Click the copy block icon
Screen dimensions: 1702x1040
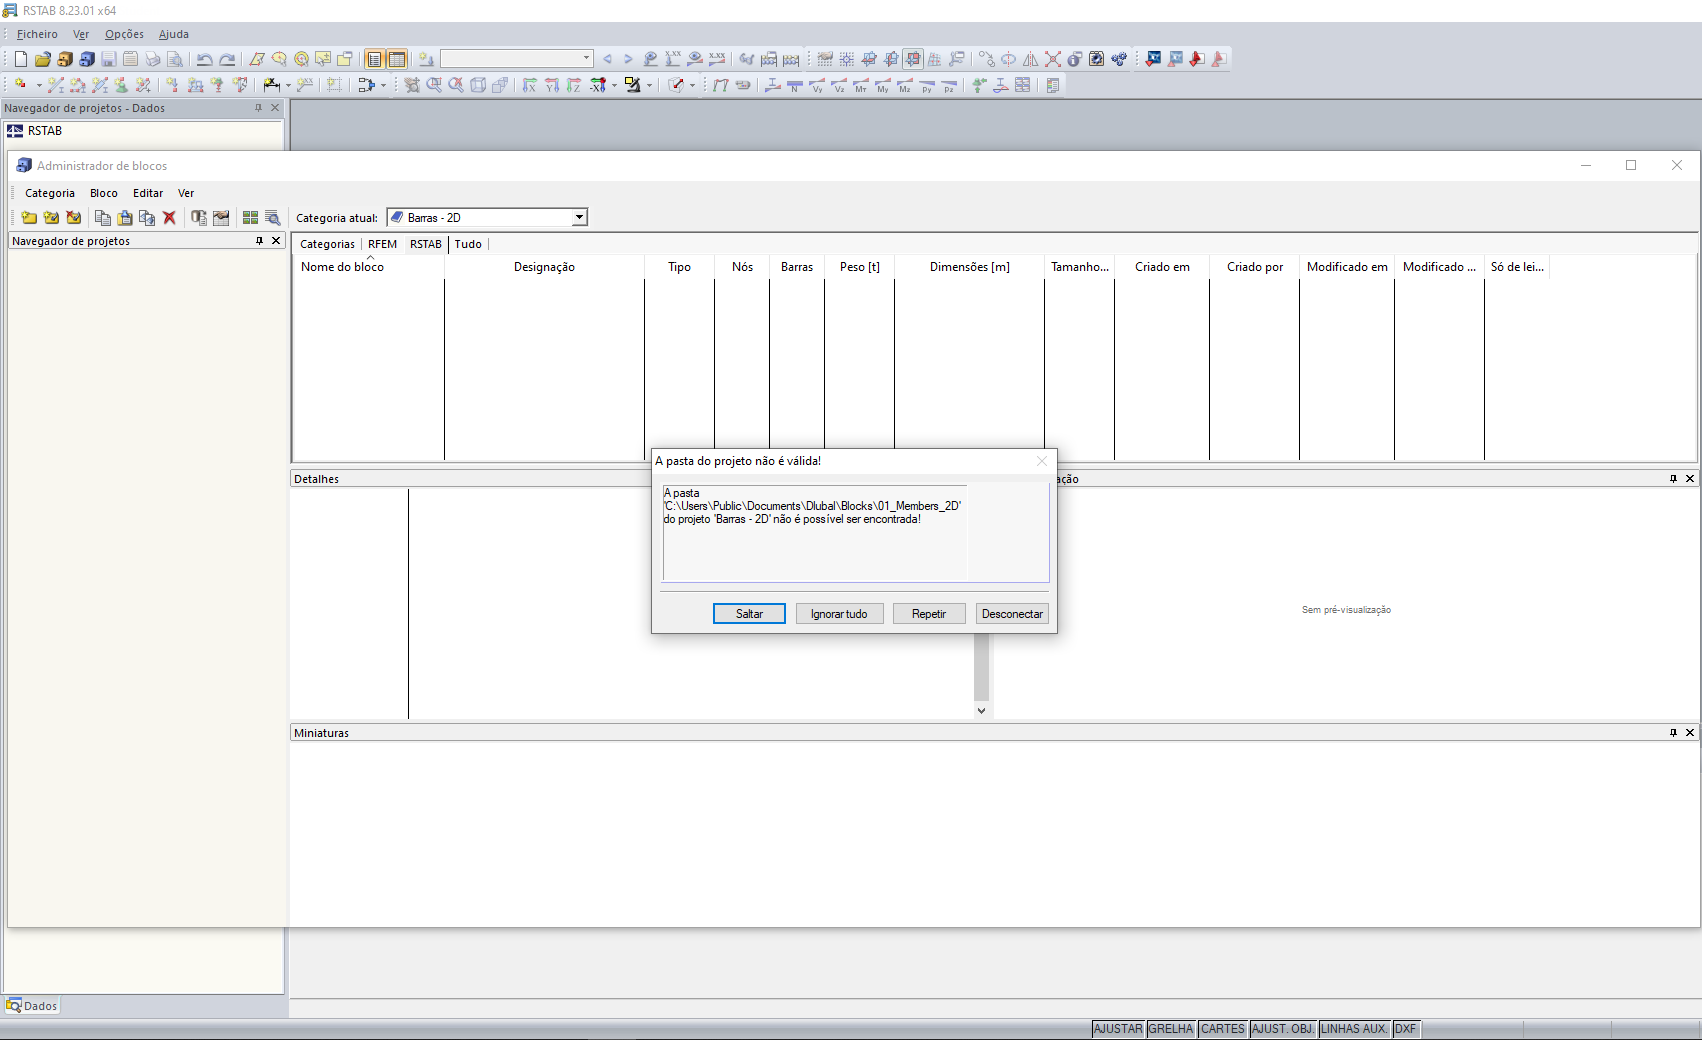click(102, 217)
